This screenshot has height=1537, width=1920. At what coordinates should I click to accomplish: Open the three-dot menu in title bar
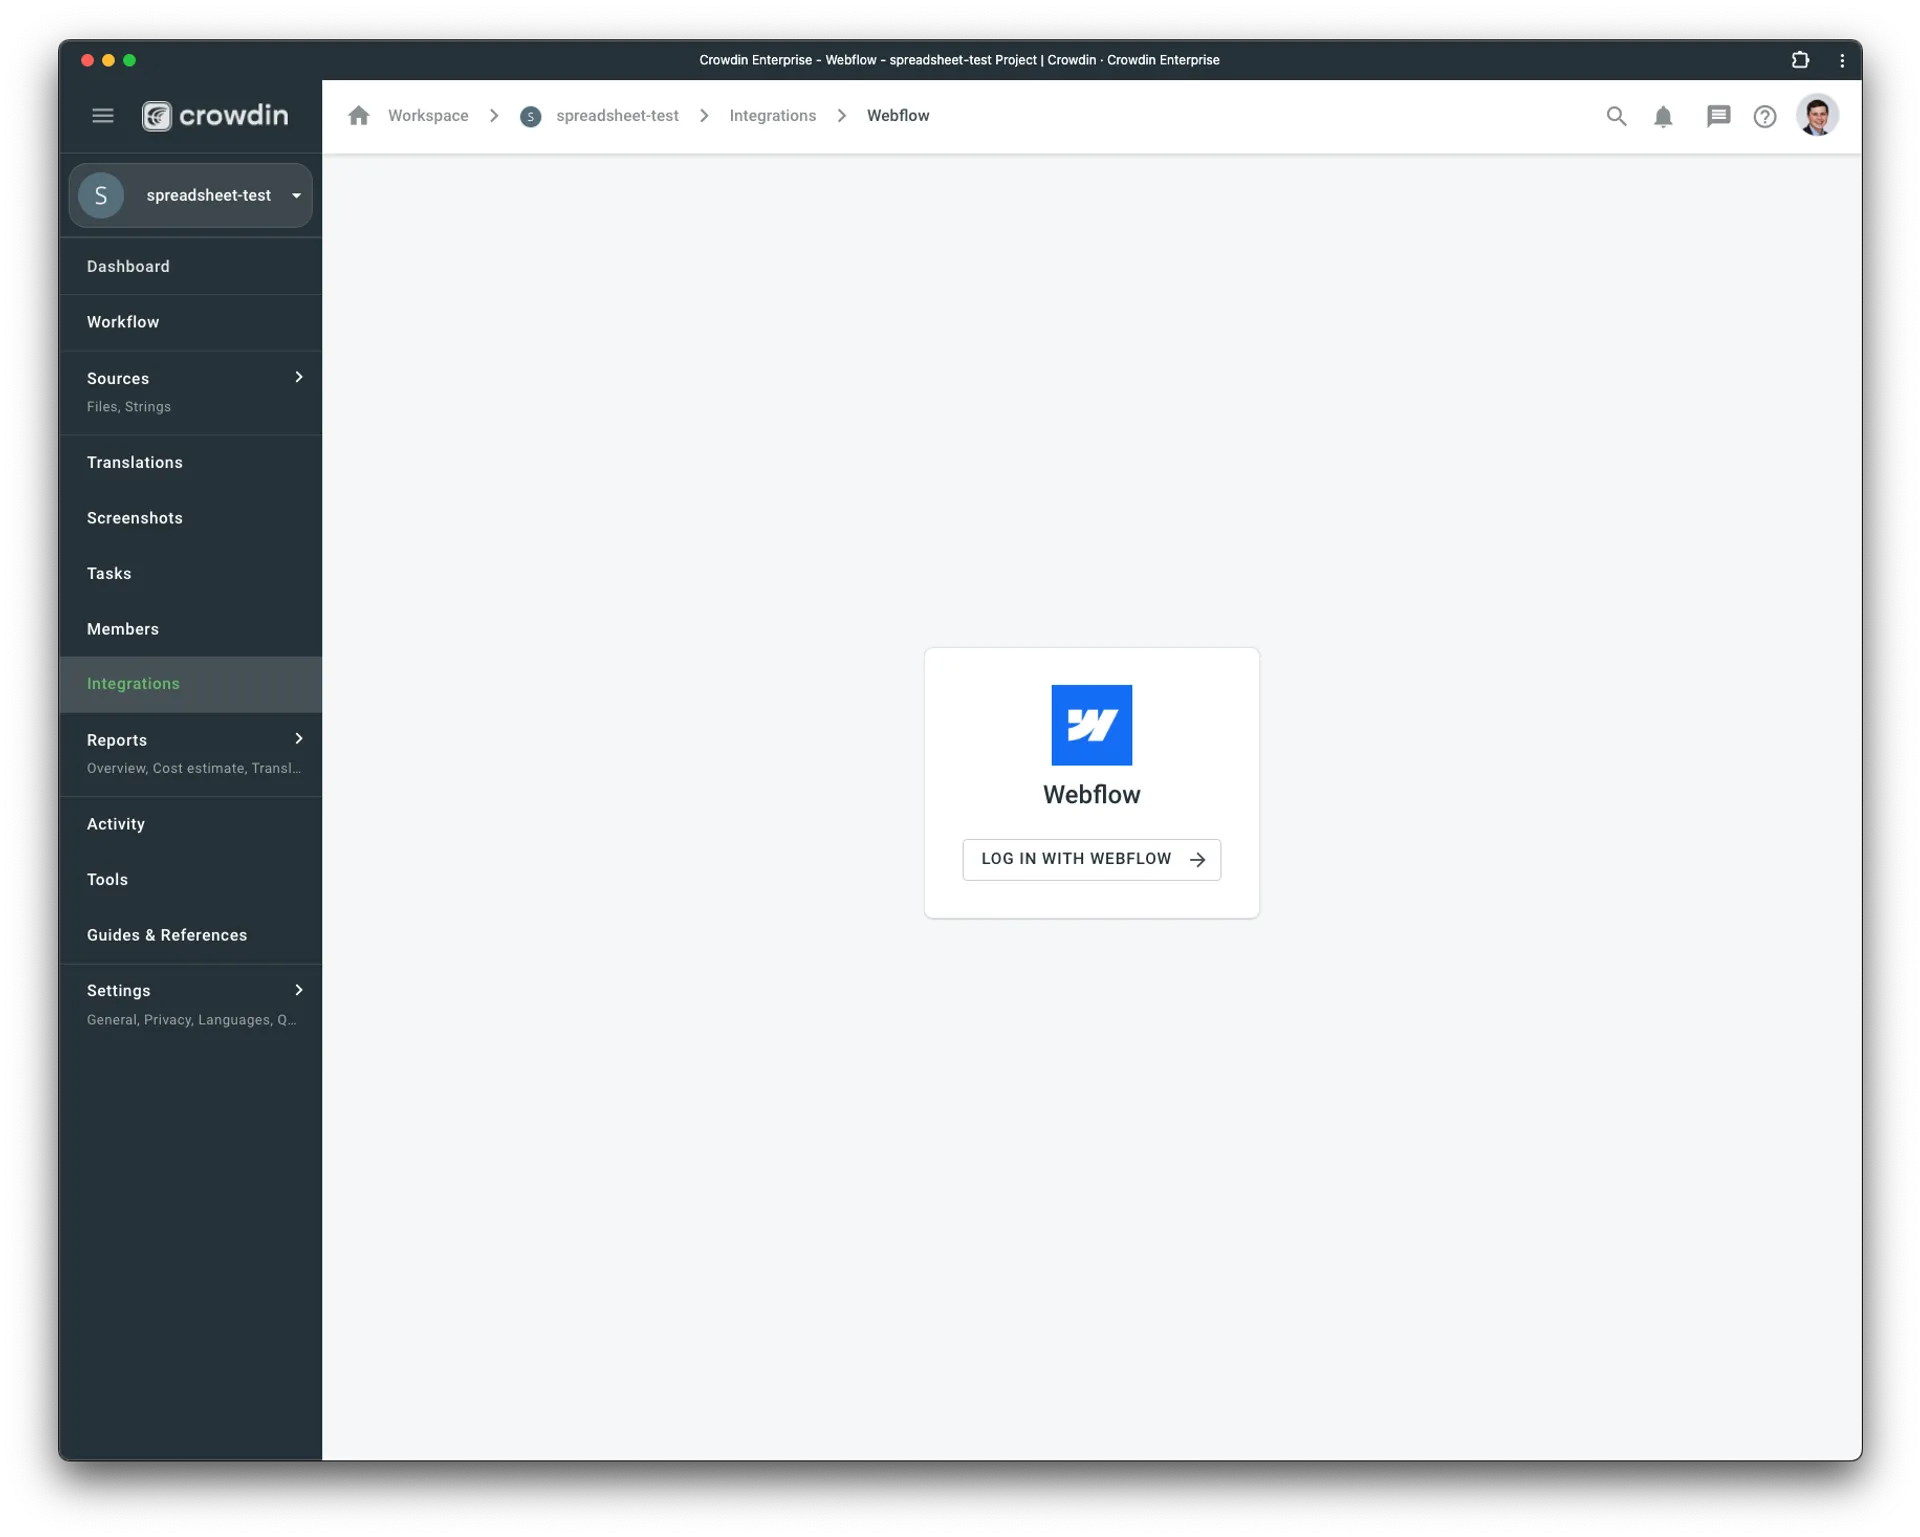[x=1842, y=60]
